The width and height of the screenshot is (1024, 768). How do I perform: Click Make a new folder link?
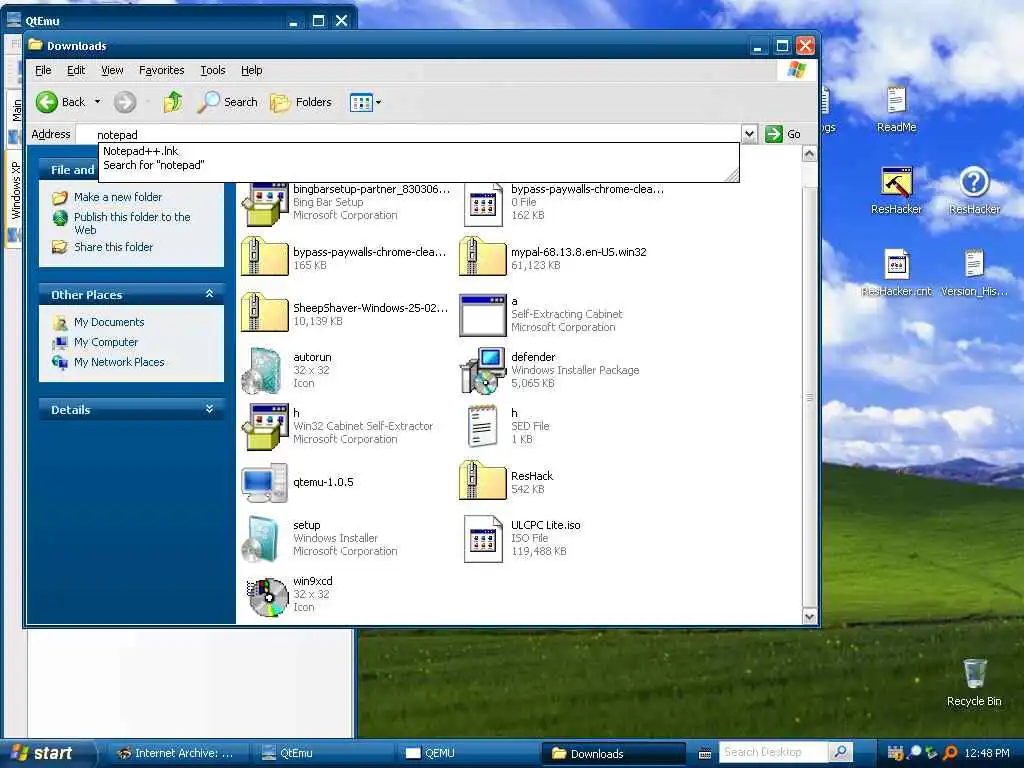(x=118, y=197)
